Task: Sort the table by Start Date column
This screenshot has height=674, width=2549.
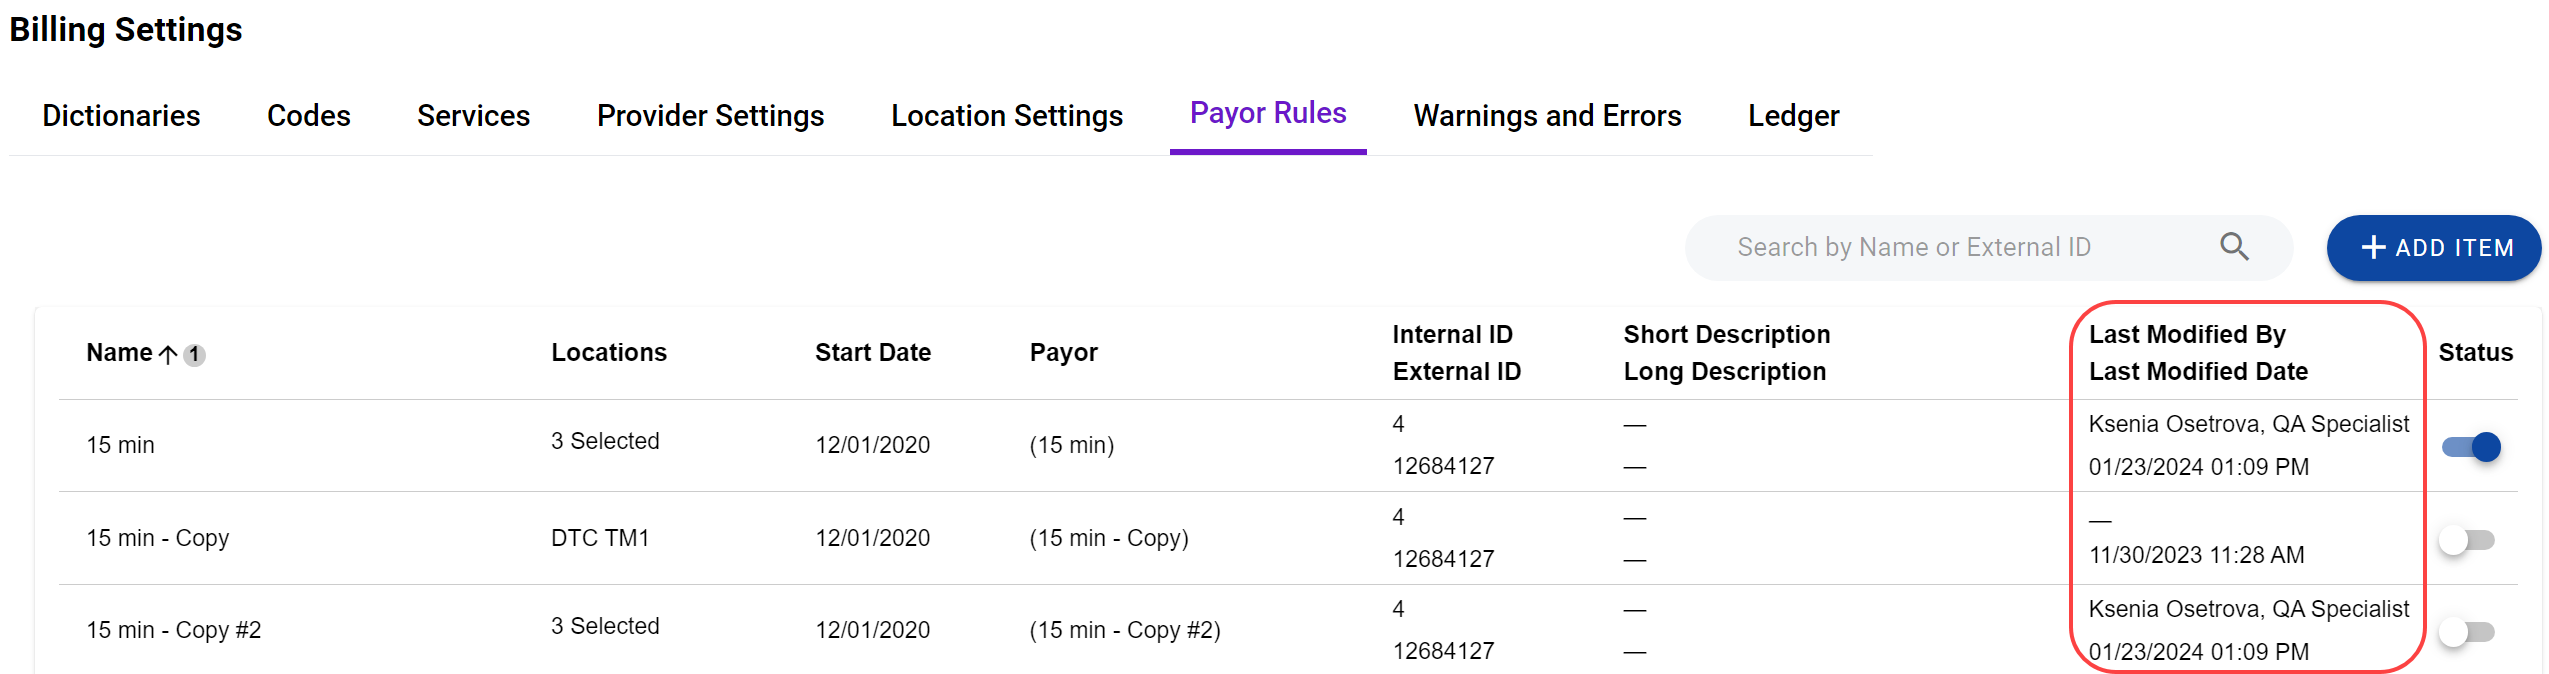Action: [872, 353]
